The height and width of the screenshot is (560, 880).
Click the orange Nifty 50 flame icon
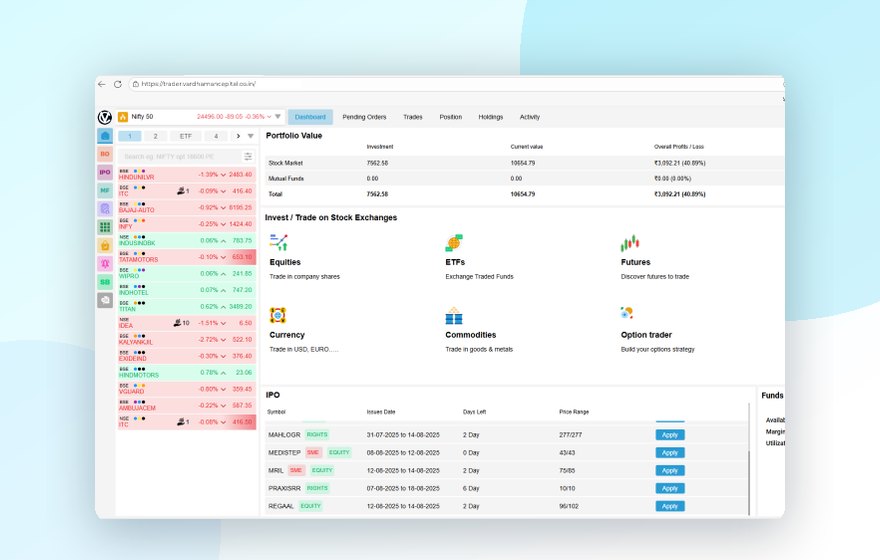click(x=123, y=117)
